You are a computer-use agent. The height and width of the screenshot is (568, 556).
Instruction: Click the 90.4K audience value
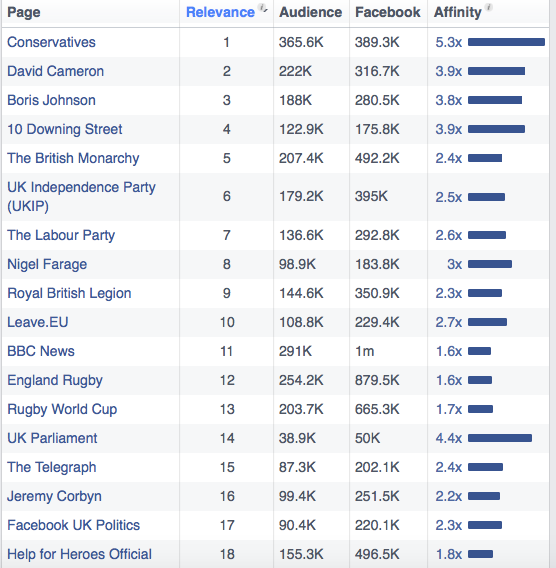coord(297,525)
